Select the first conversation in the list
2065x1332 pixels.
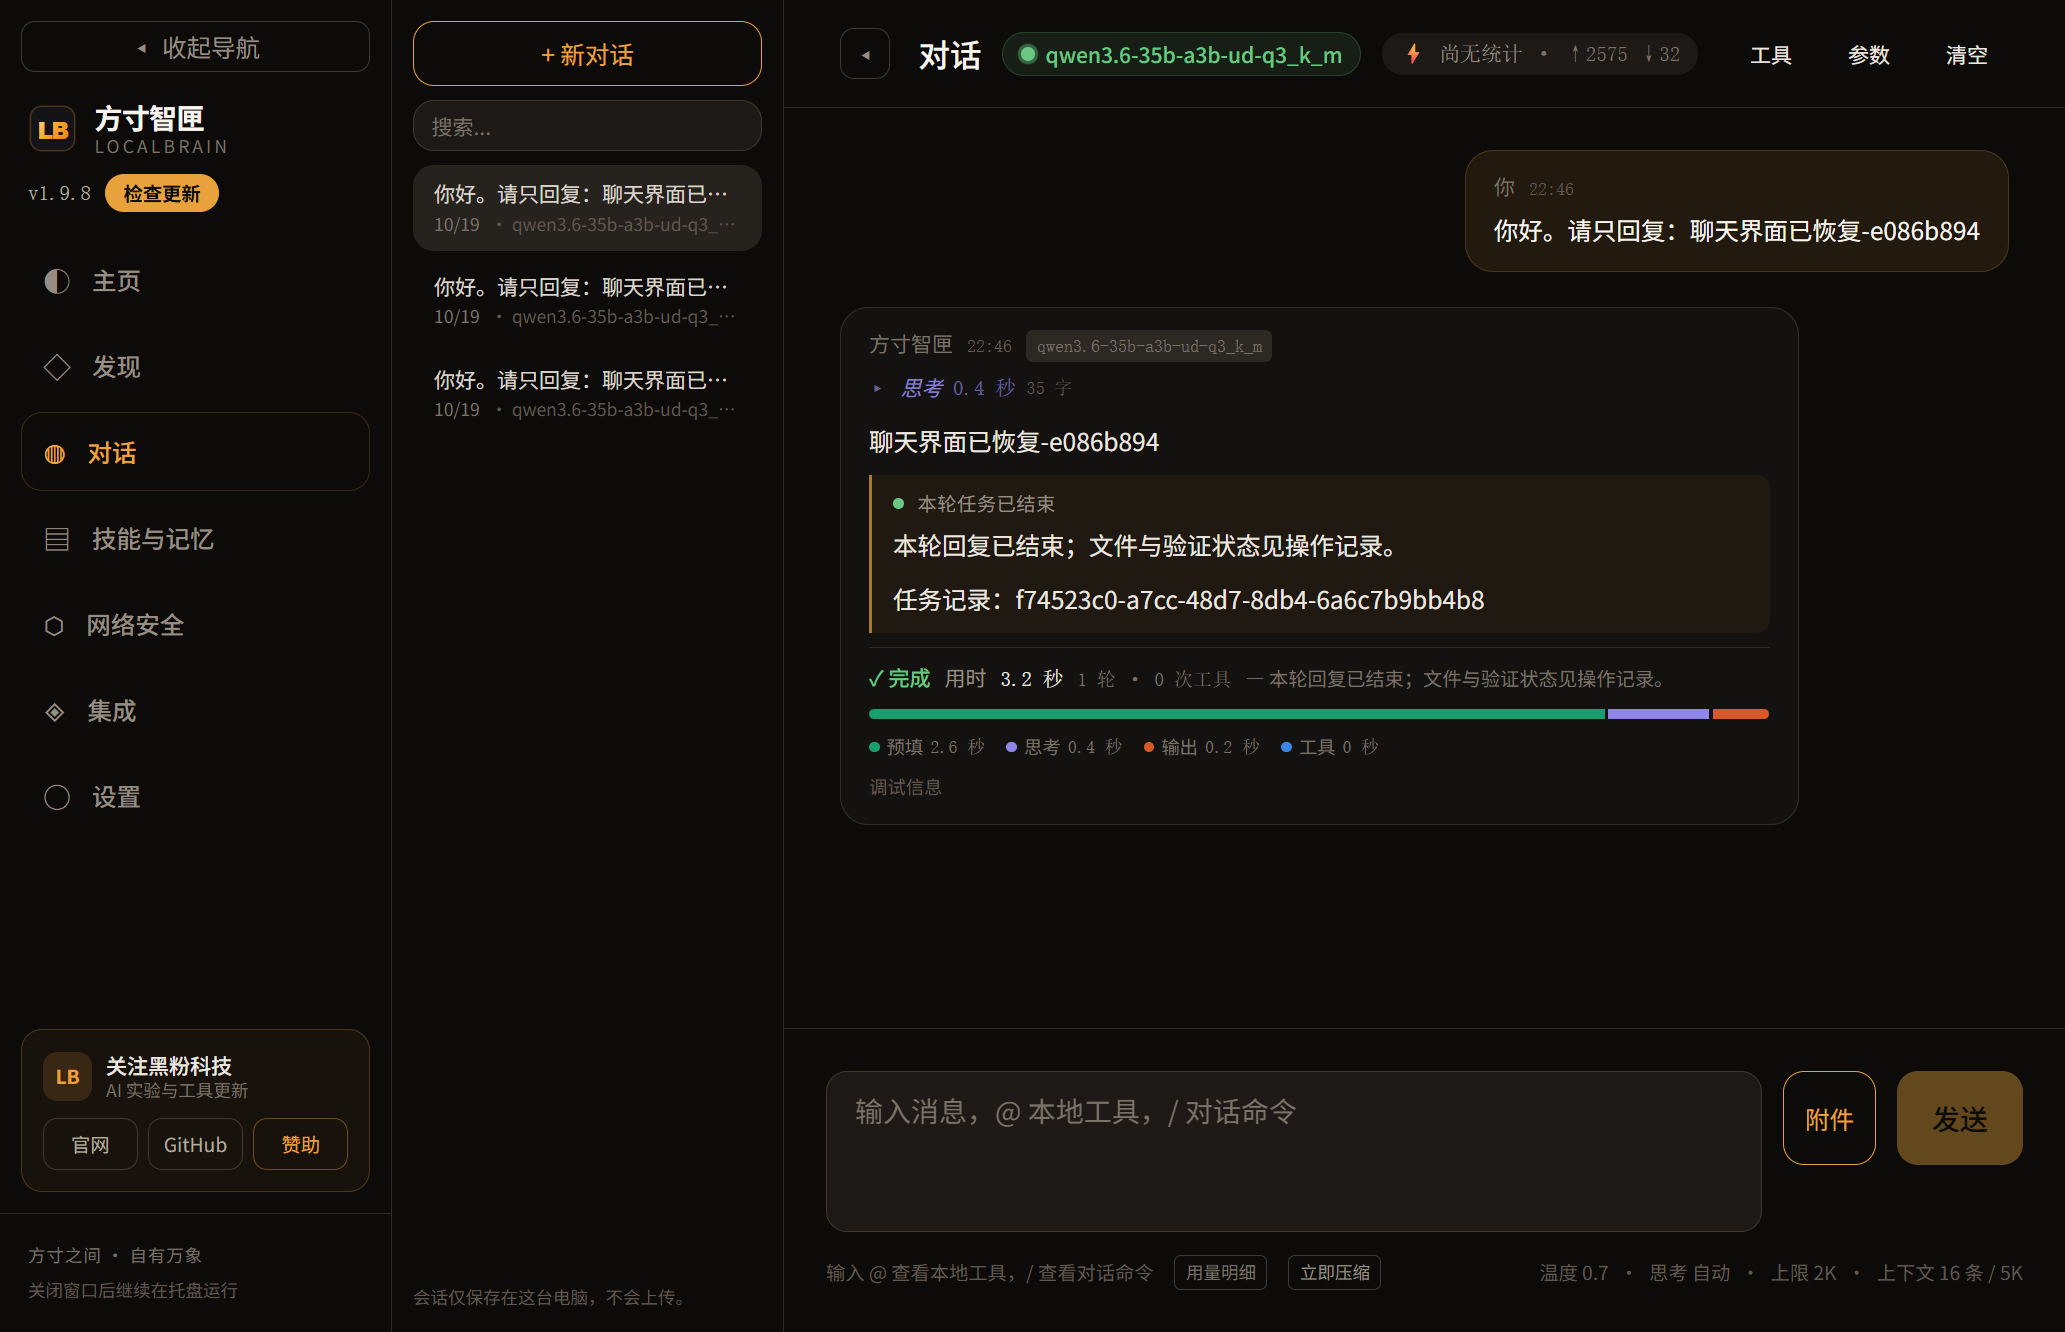click(x=587, y=208)
